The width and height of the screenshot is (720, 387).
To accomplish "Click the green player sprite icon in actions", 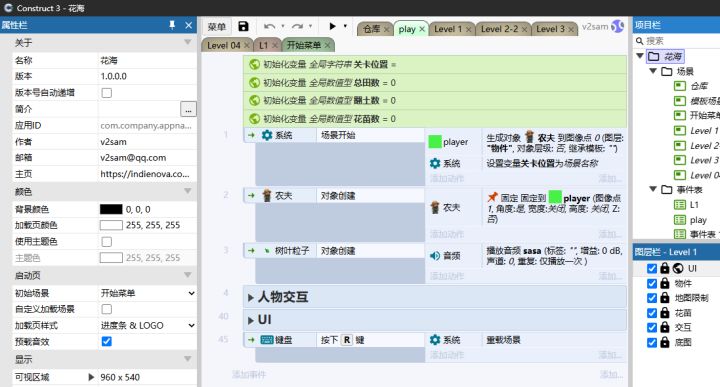I will (x=435, y=142).
